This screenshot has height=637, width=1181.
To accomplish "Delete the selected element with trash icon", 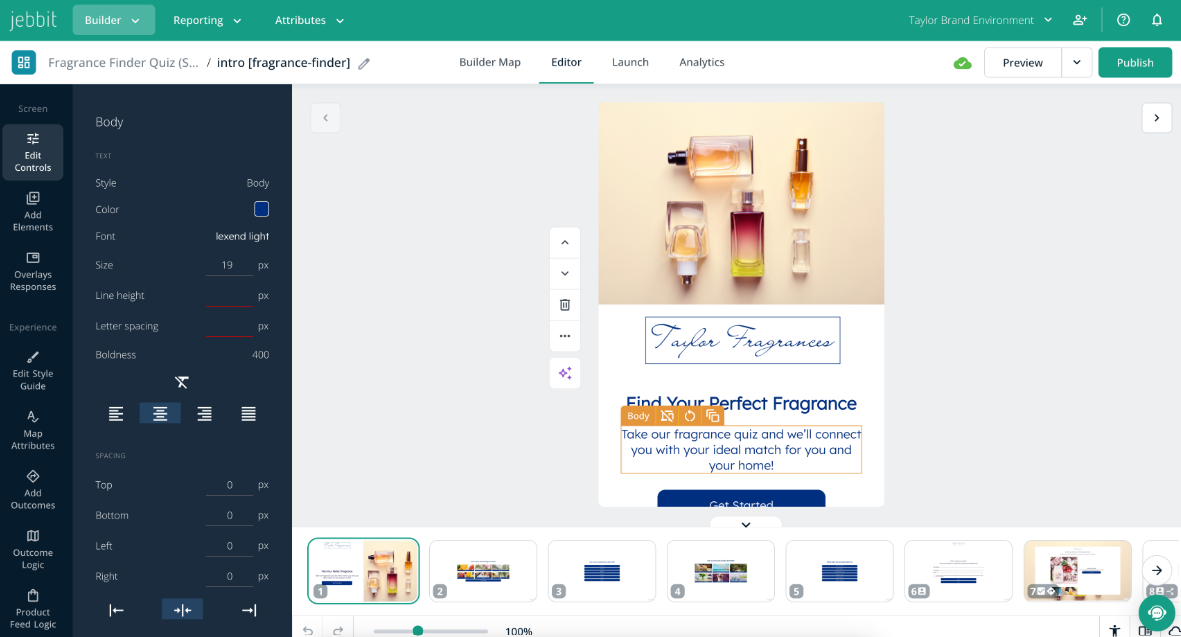I will tap(565, 305).
